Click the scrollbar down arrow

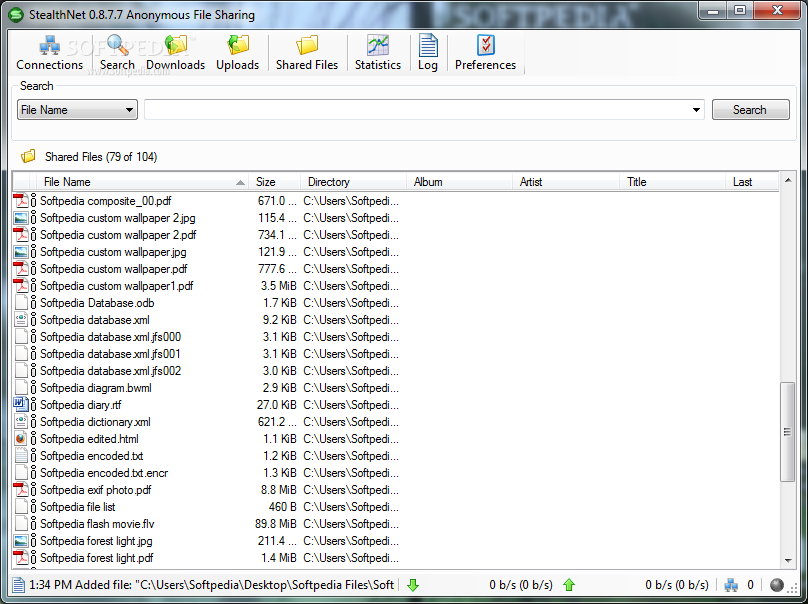[x=788, y=560]
